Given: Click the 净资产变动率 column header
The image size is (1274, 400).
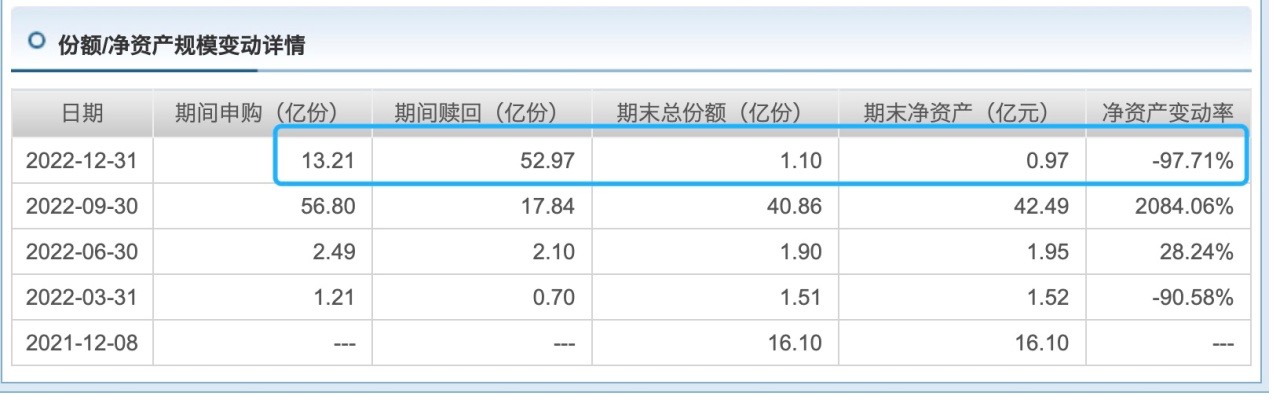Looking at the screenshot, I should [1166, 114].
